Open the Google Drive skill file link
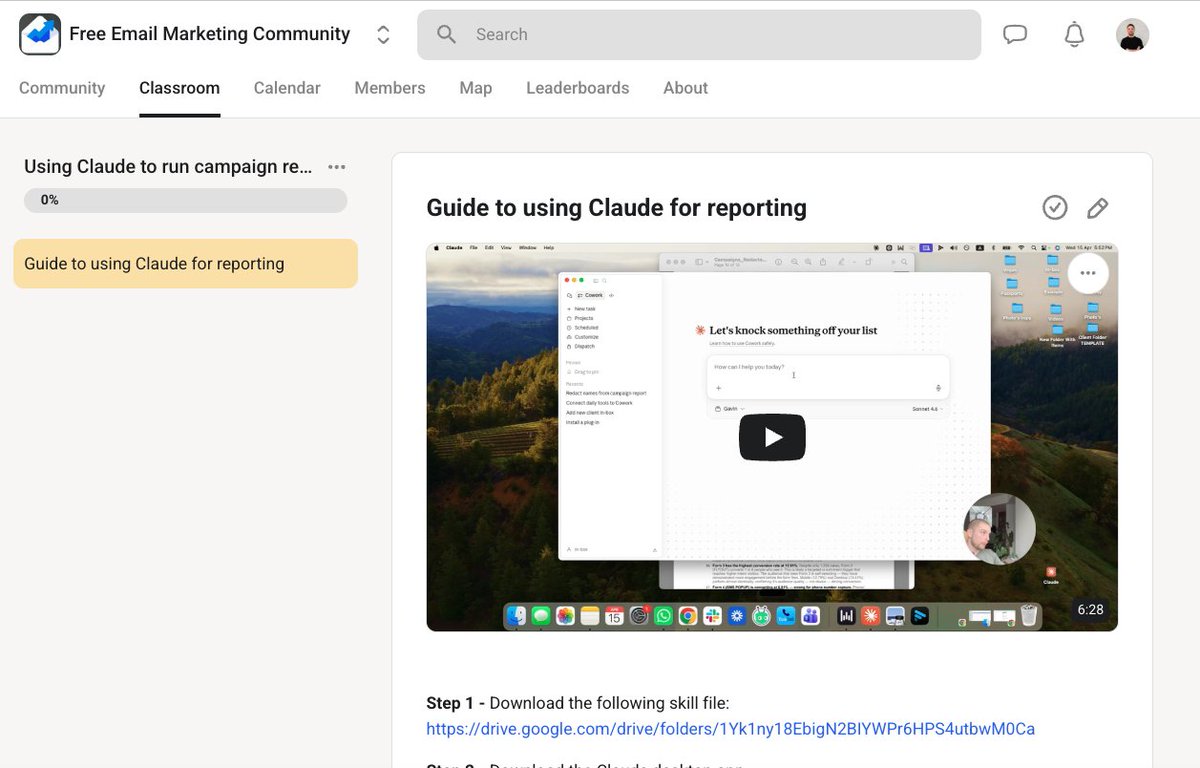This screenshot has height=768, width=1200. tap(731, 729)
